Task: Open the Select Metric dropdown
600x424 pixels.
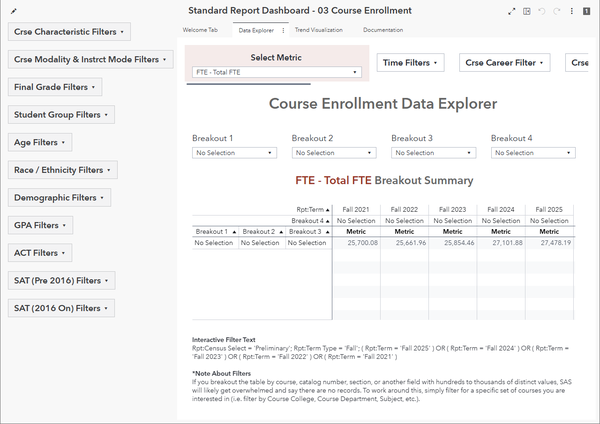Action: pos(277,72)
